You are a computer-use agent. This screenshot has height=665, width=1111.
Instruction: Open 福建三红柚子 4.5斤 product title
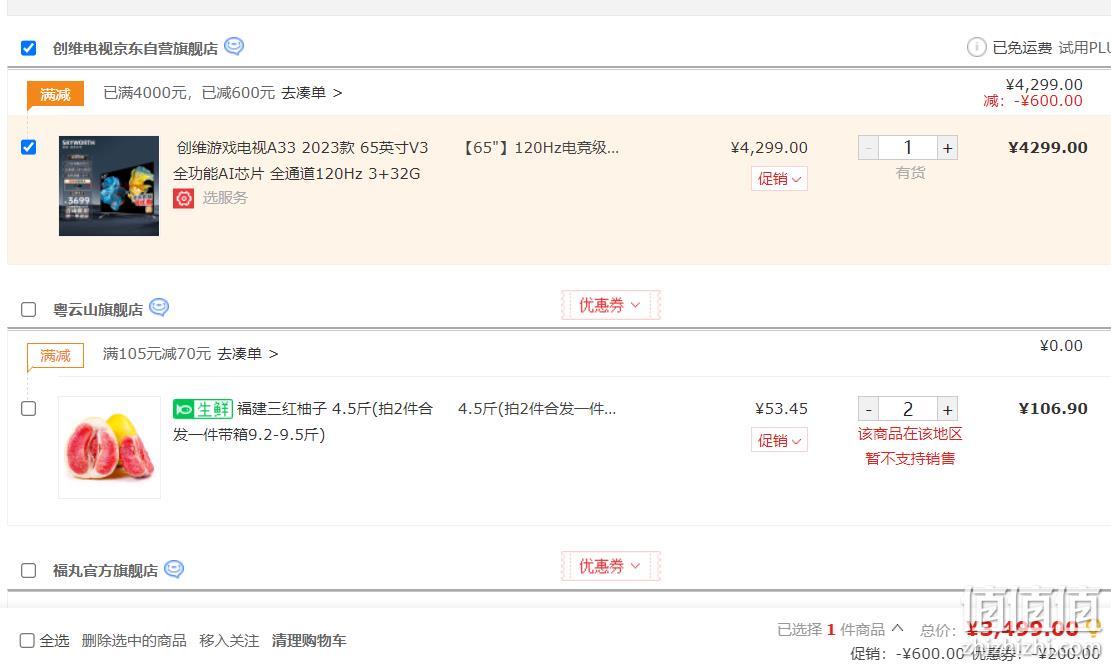(303, 421)
